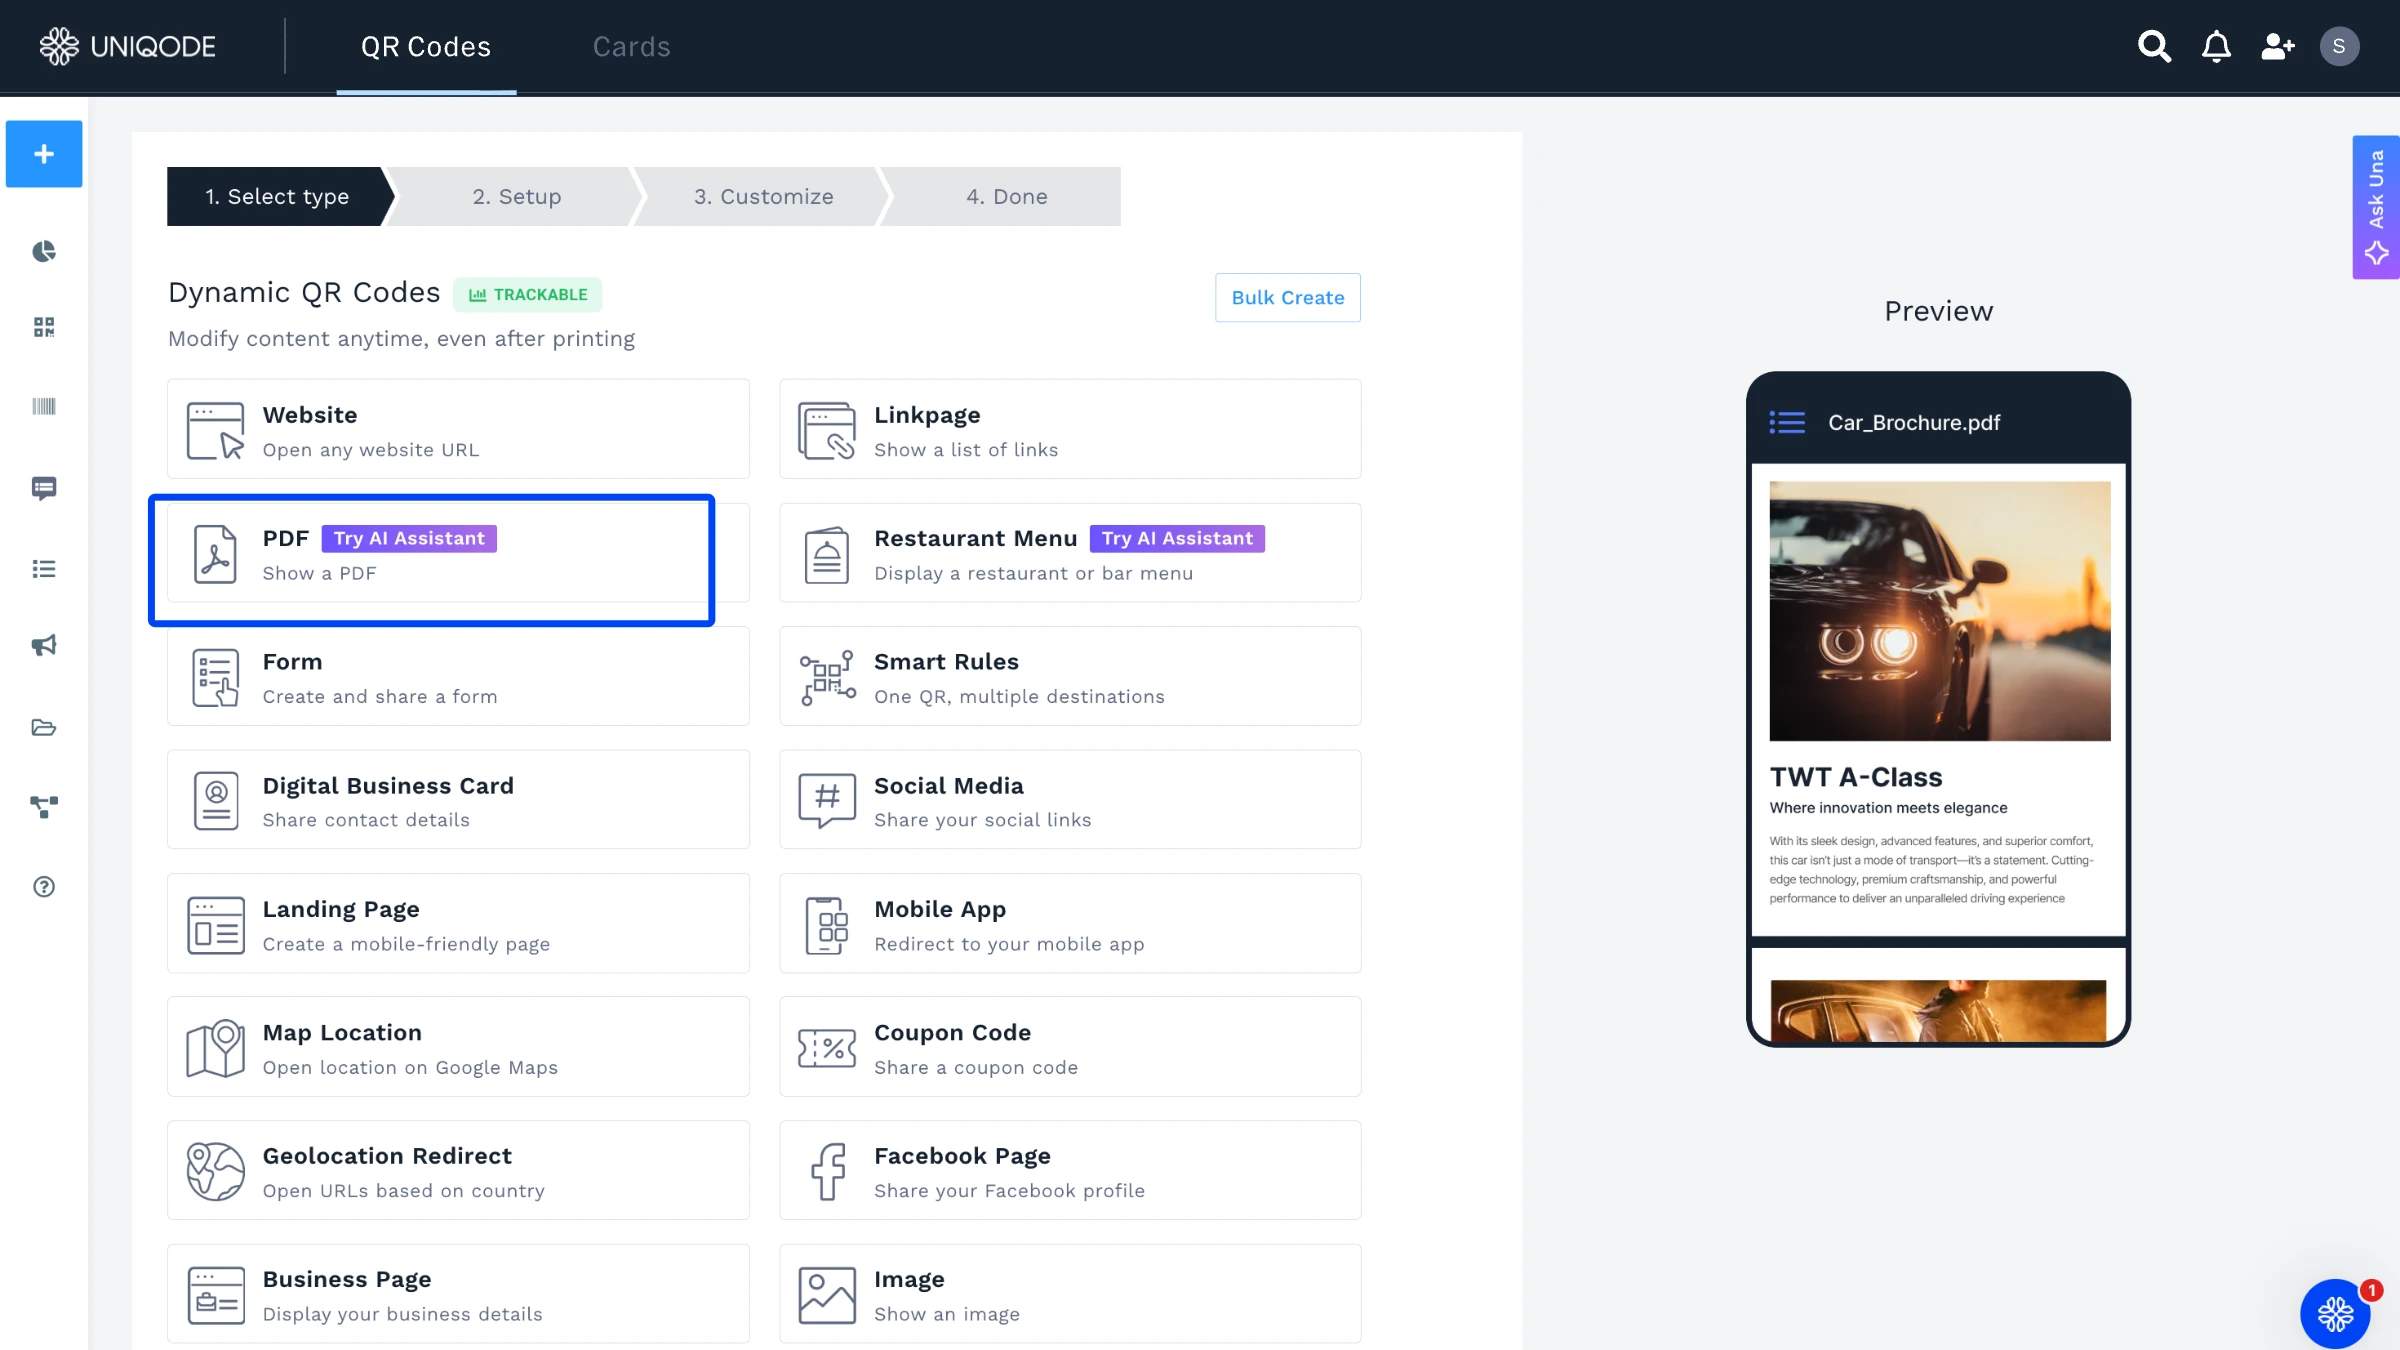This screenshot has height=1350, width=2400.
Task: Open the search magnifier icon
Action: (x=2154, y=46)
